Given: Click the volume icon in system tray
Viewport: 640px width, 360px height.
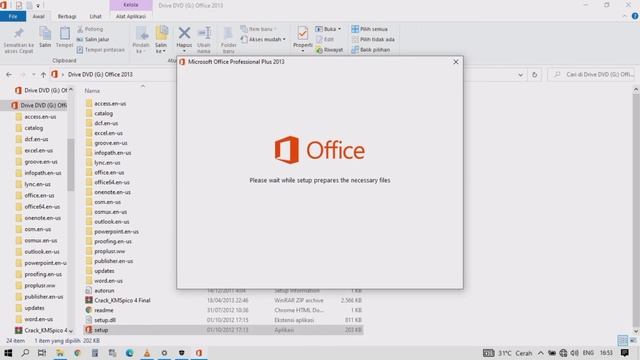Looking at the screenshot, I should click(x=575, y=353).
